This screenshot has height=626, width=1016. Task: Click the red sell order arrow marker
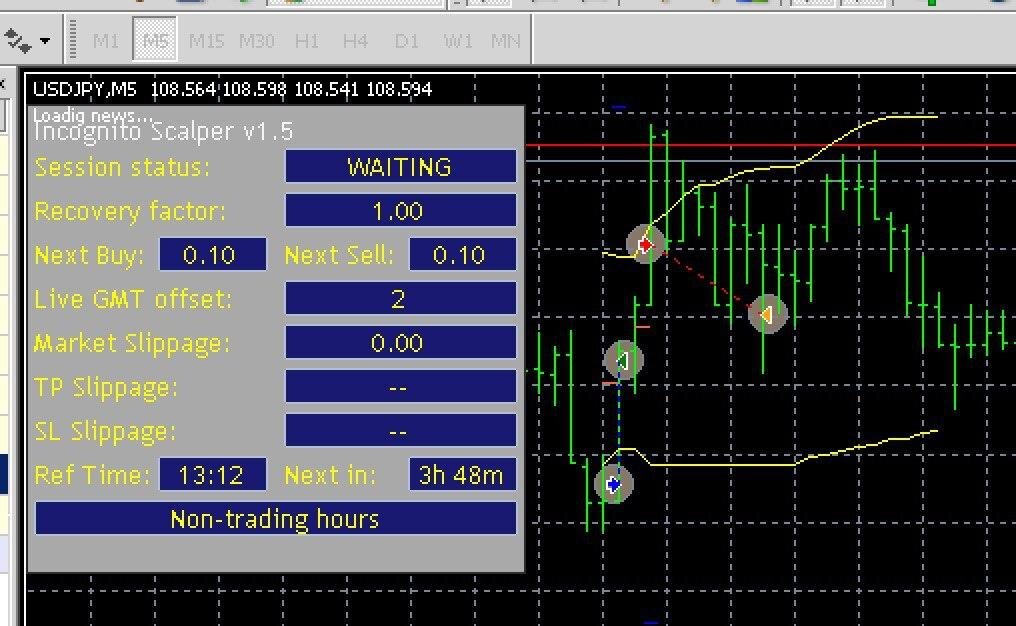(x=646, y=244)
